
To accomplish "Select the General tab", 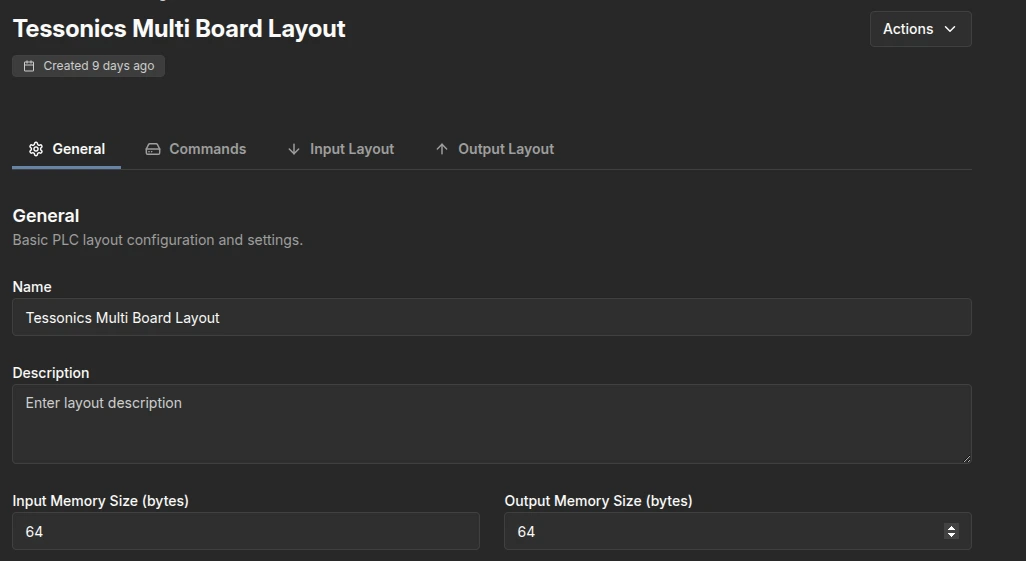I will tap(67, 149).
